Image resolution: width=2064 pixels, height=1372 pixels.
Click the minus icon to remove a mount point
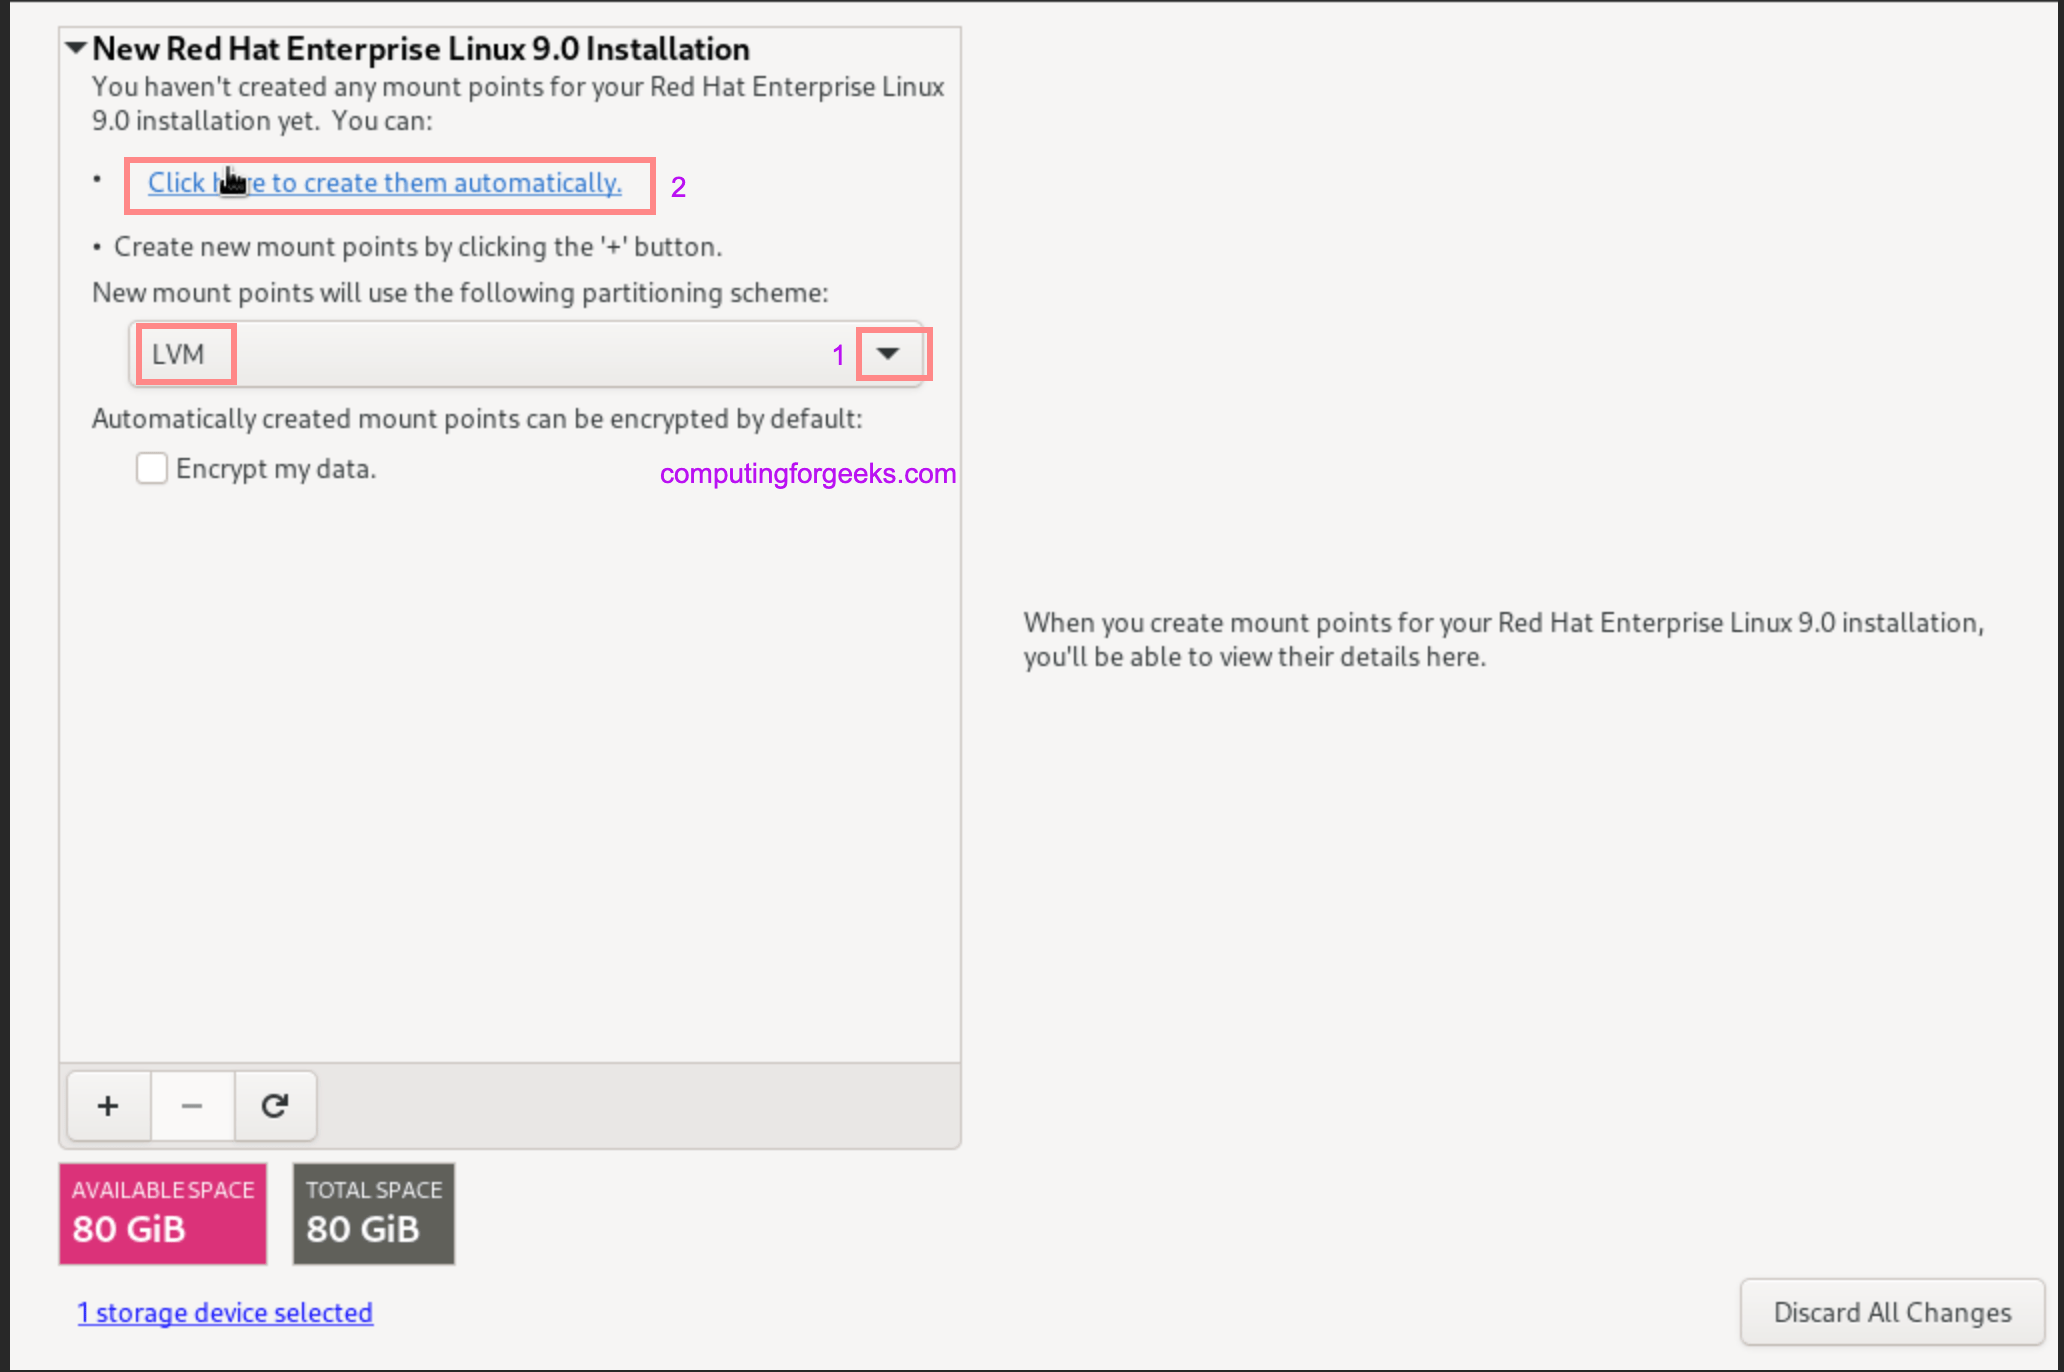pos(192,1106)
